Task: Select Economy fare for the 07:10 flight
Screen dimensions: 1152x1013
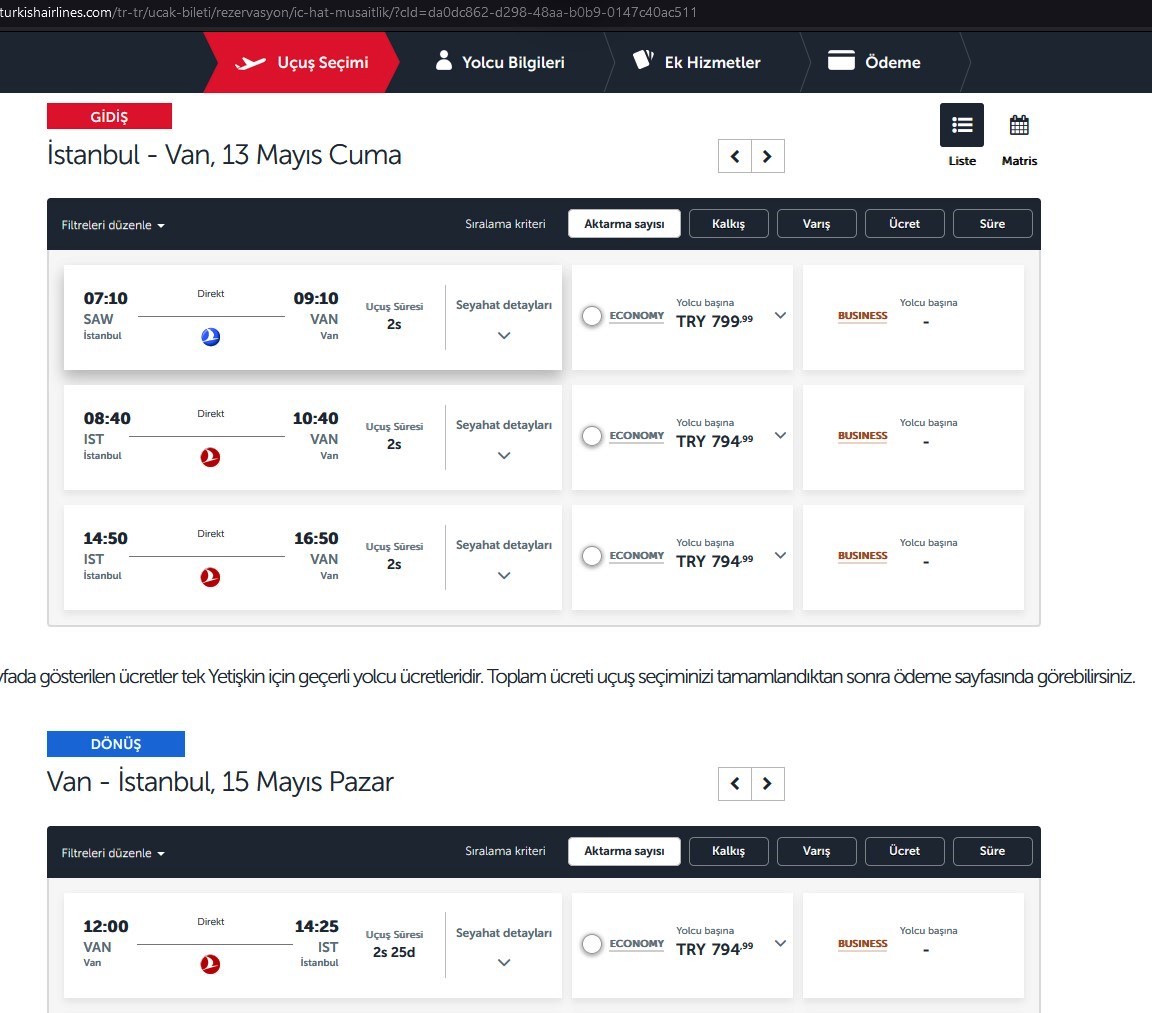Action: pyautogui.click(x=591, y=317)
